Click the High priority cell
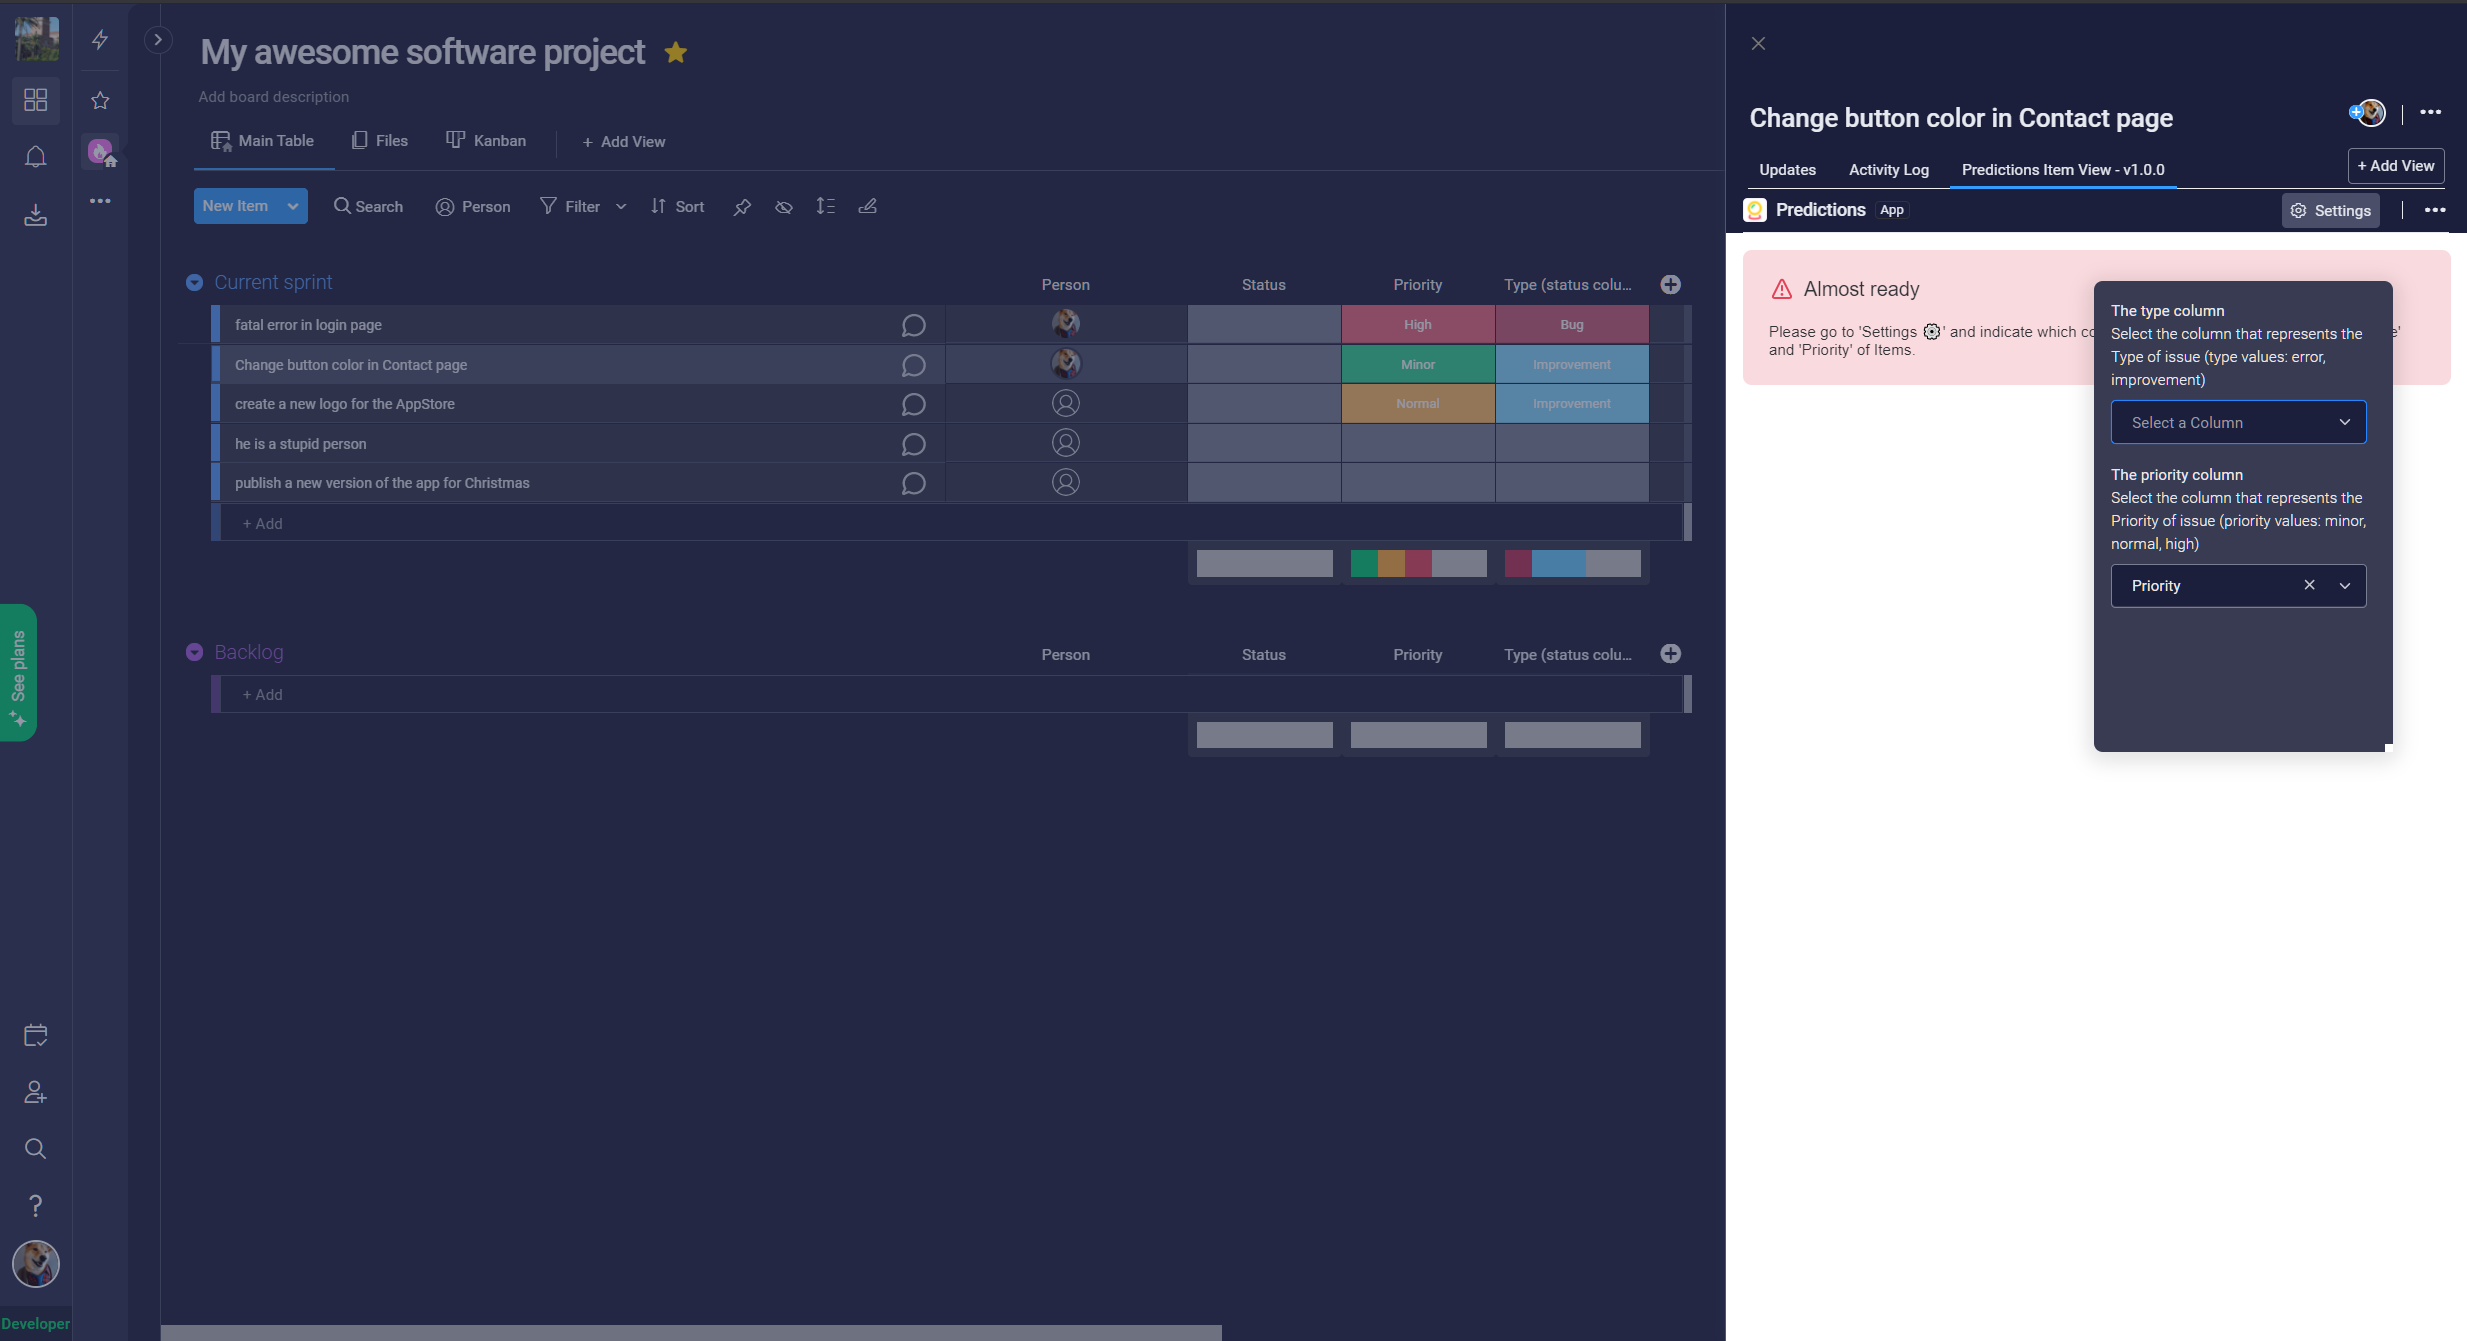 tap(1417, 325)
